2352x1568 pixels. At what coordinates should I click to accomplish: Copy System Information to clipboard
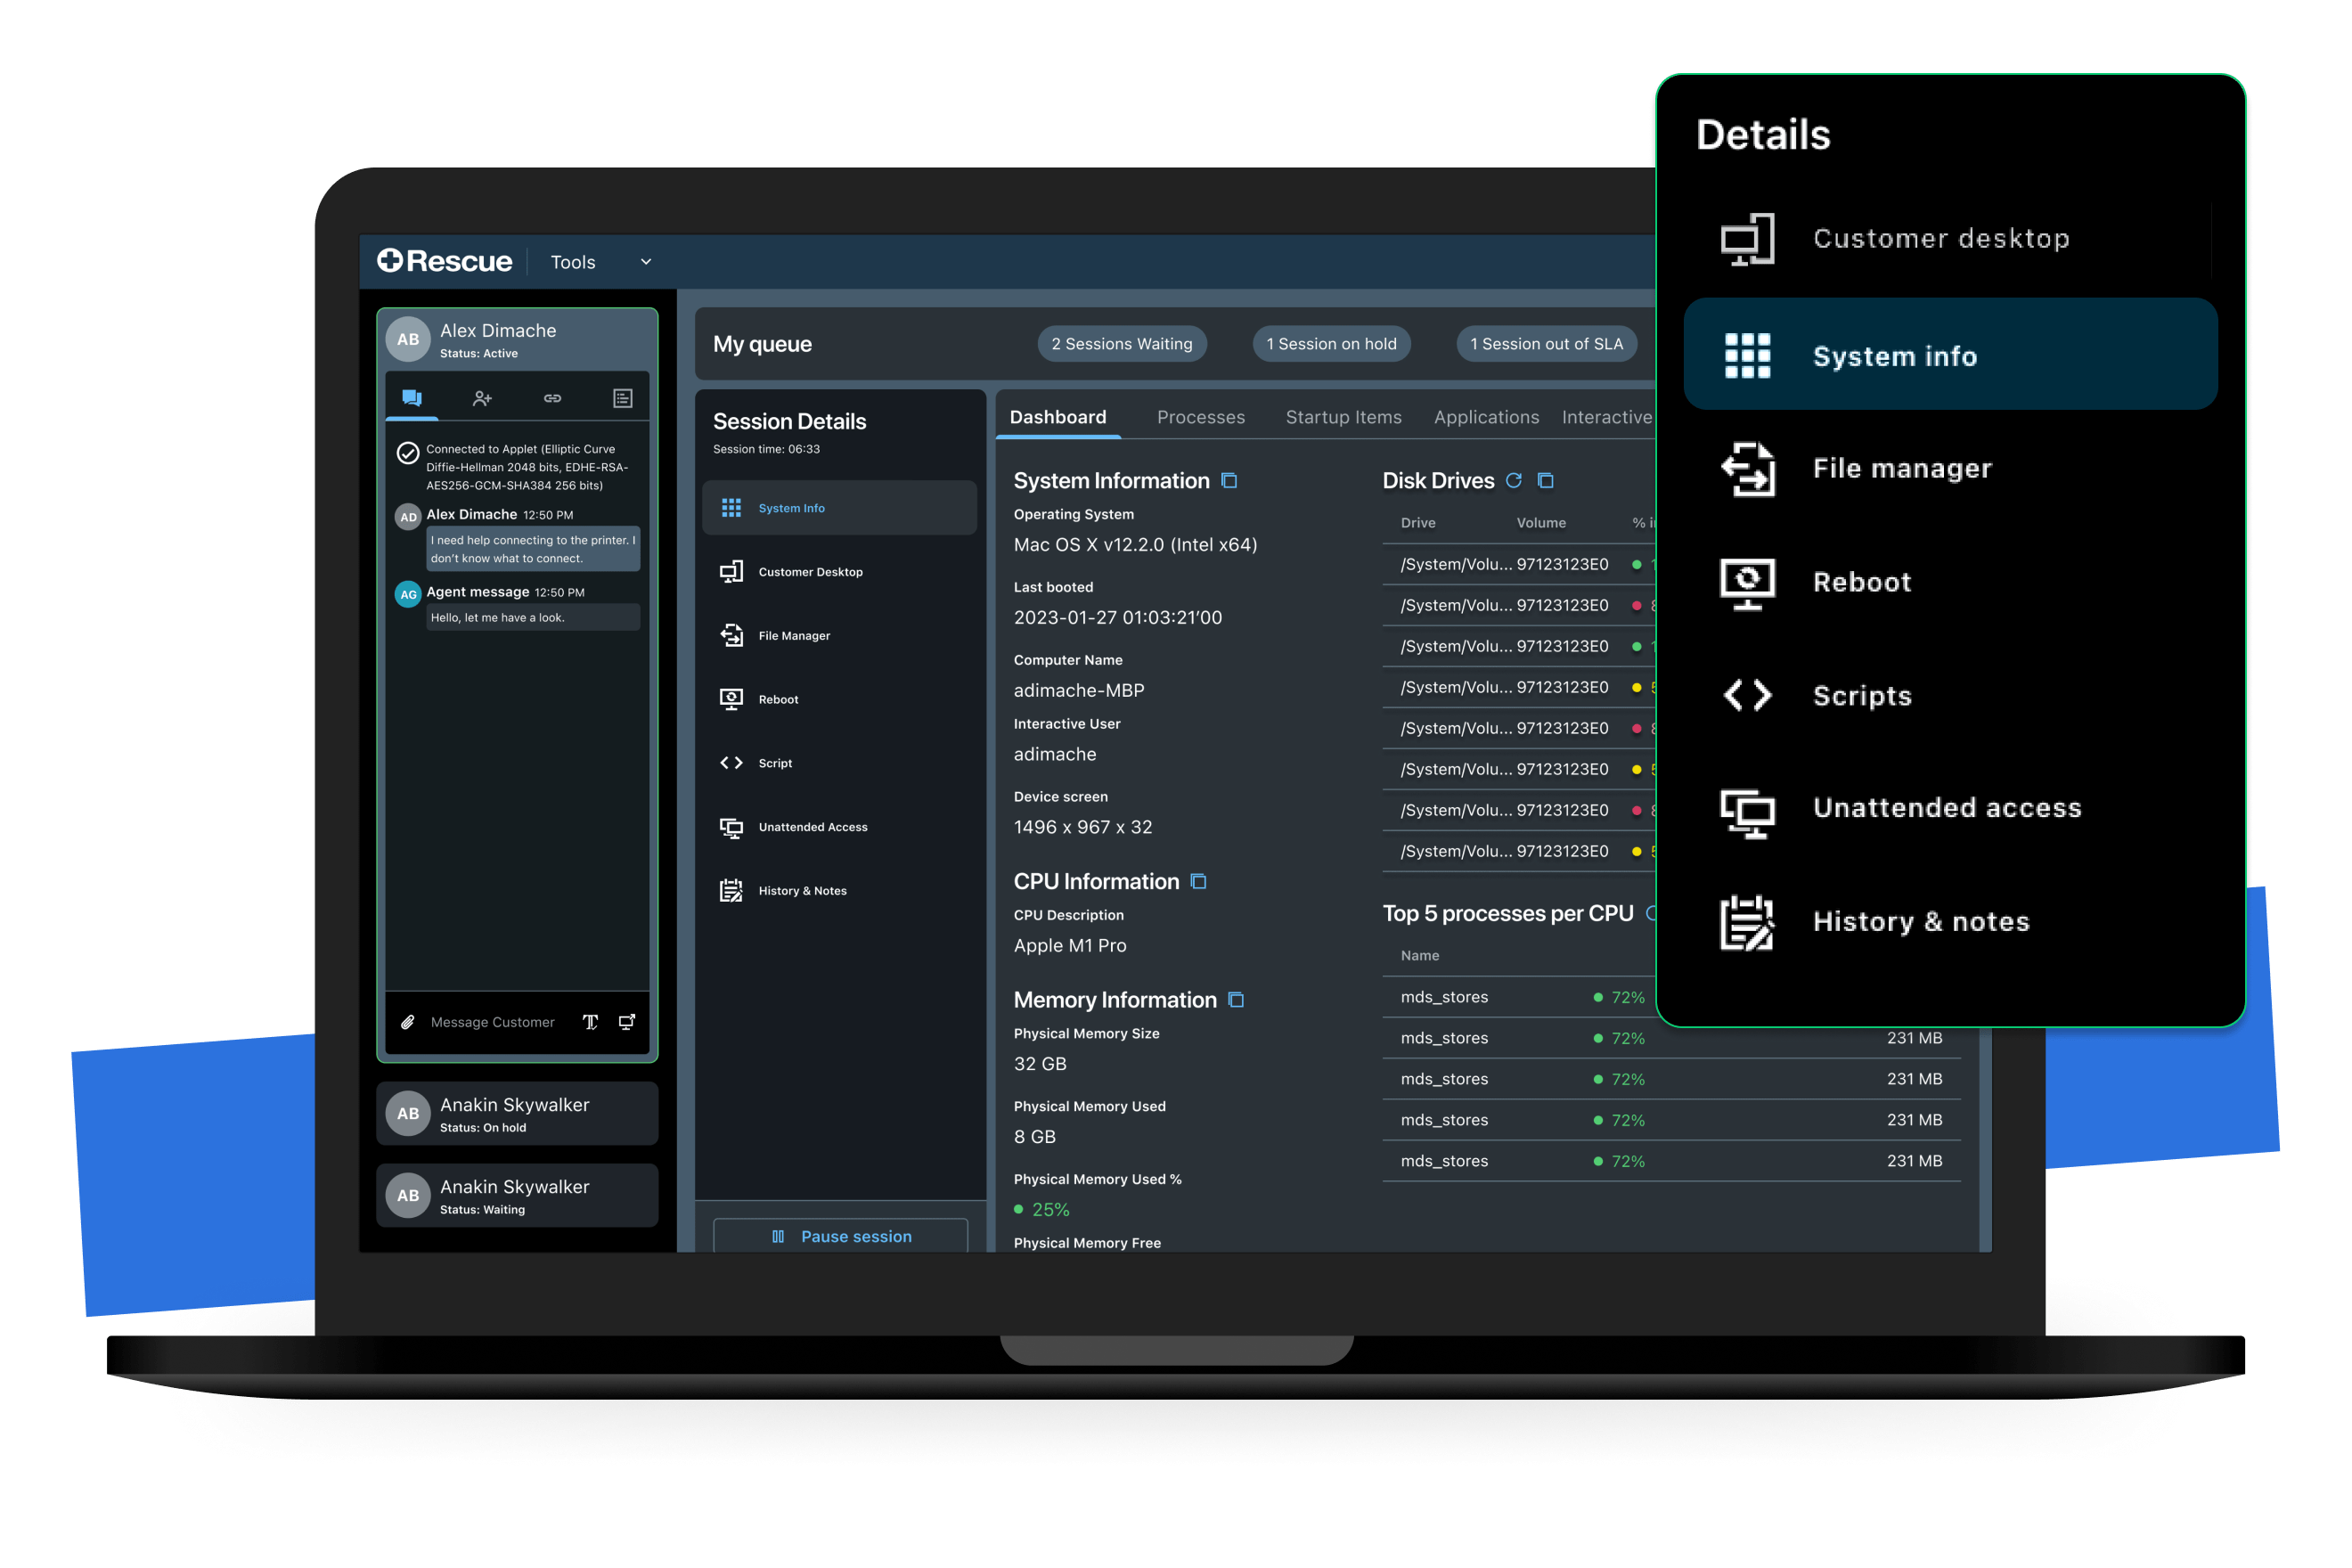click(1230, 481)
